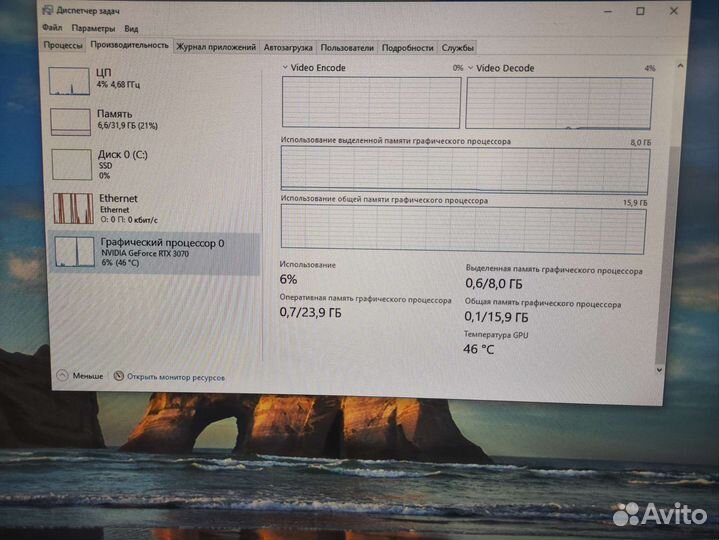Click the scrollbar down arrow
The height and width of the screenshot is (540, 719).
click(x=659, y=370)
